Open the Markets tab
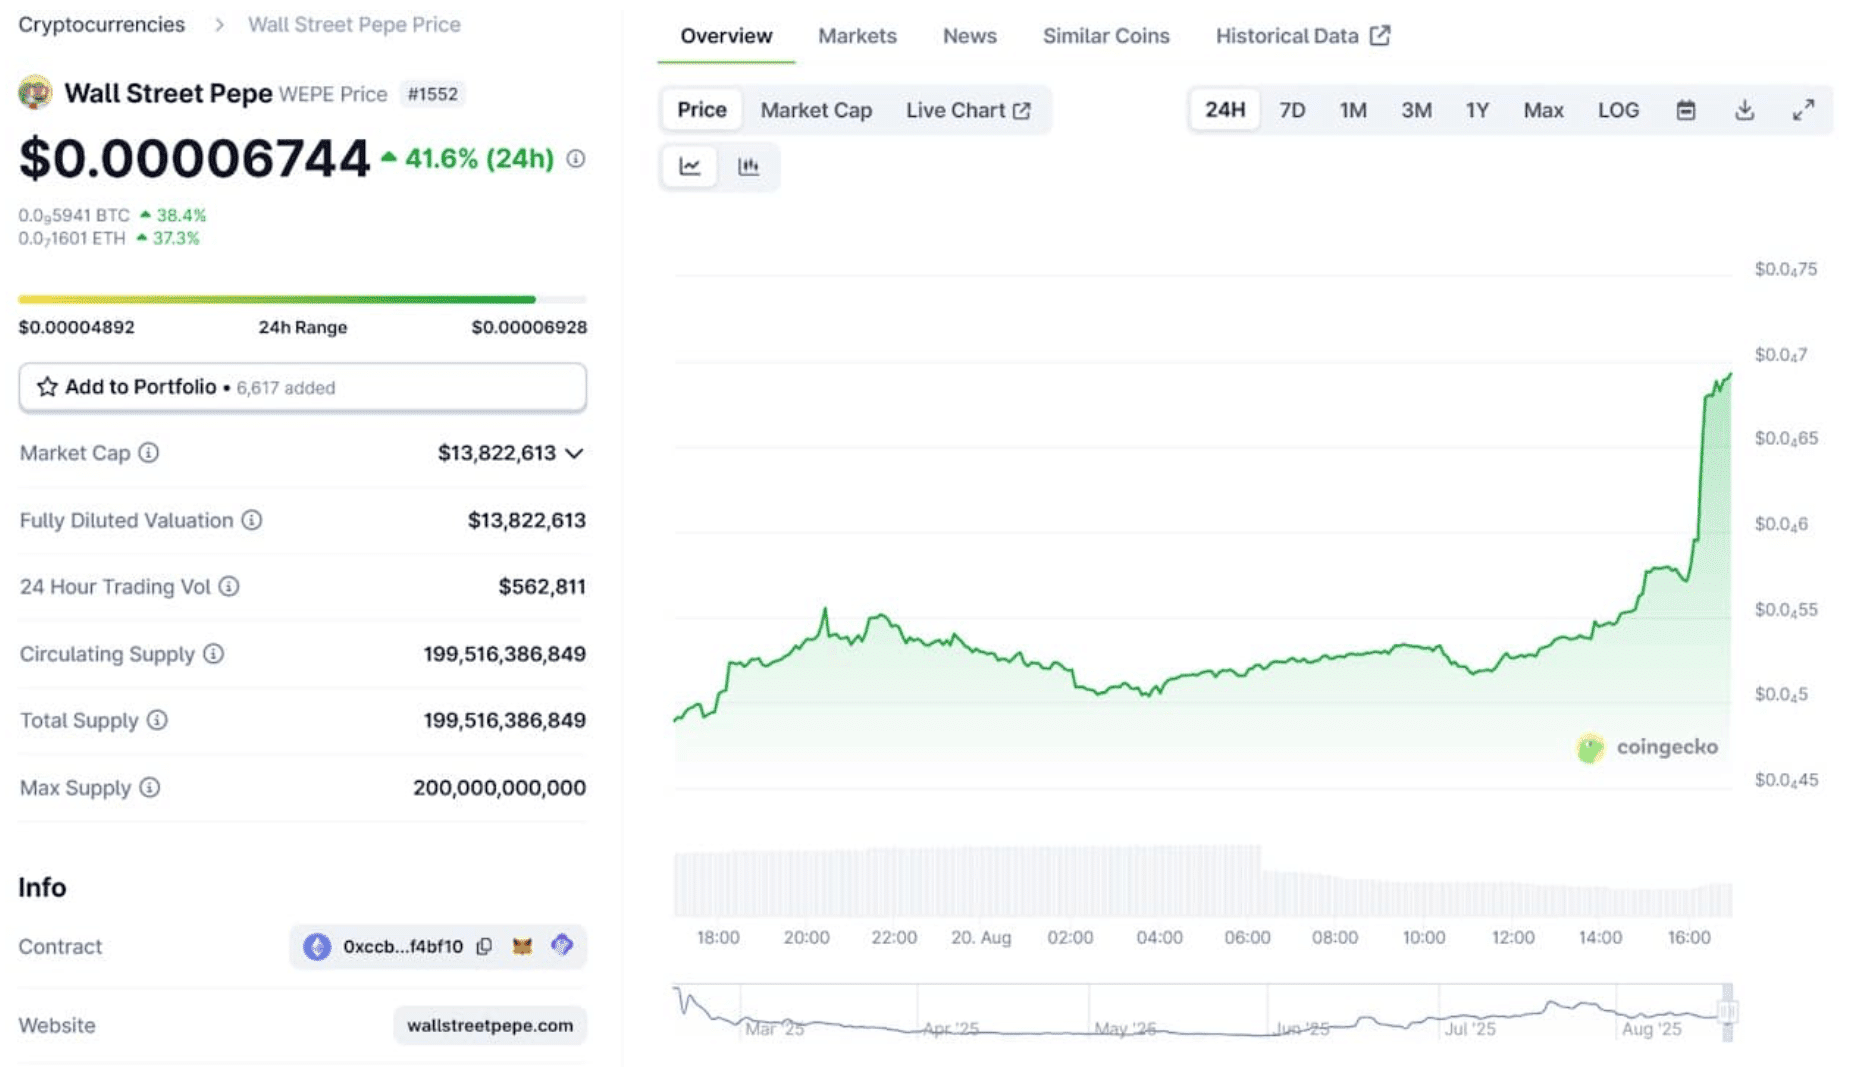 tap(857, 36)
